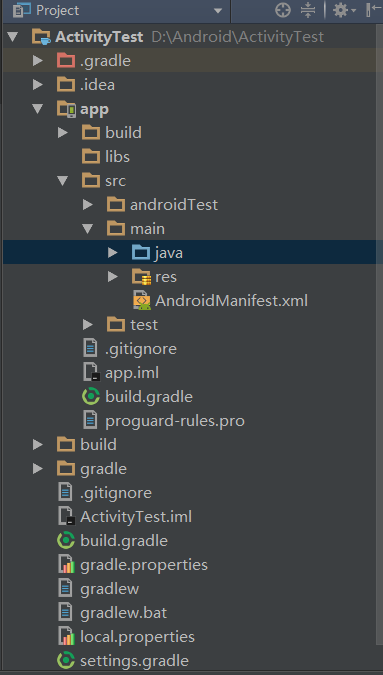Click the root build.gradle Gradle icon
Image resolution: width=383 pixels, height=675 pixels.
tap(66, 541)
